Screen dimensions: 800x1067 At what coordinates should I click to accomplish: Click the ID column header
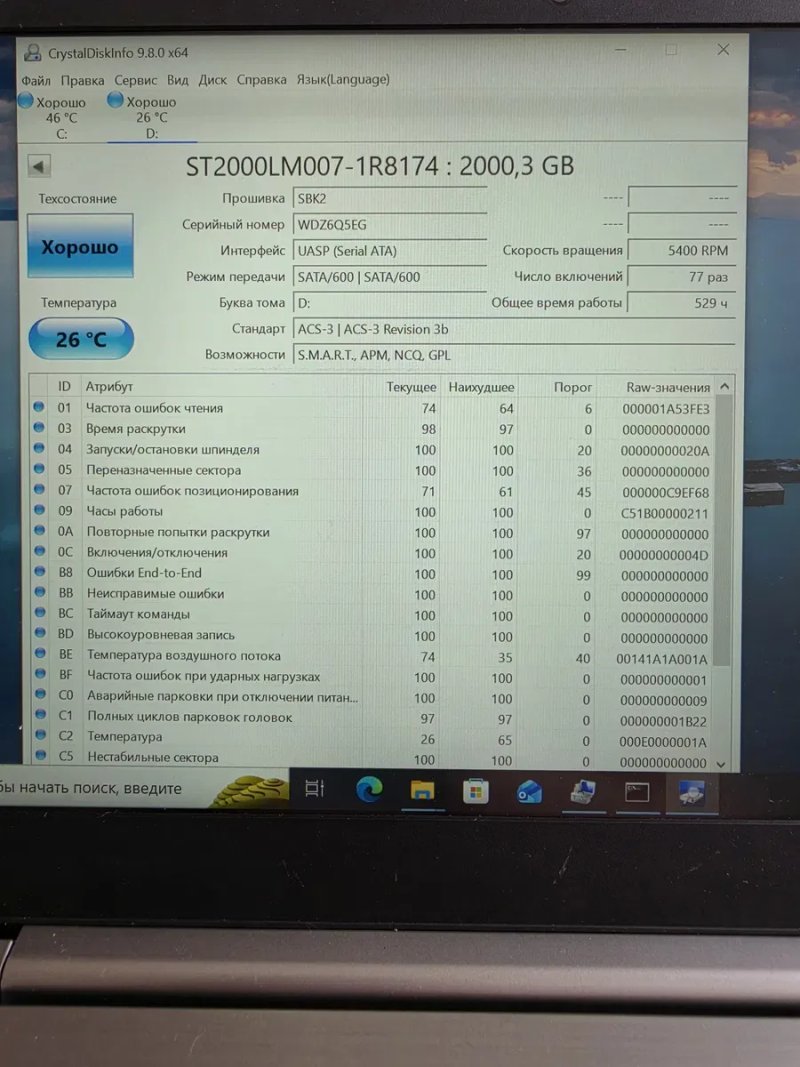[x=64, y=387]
